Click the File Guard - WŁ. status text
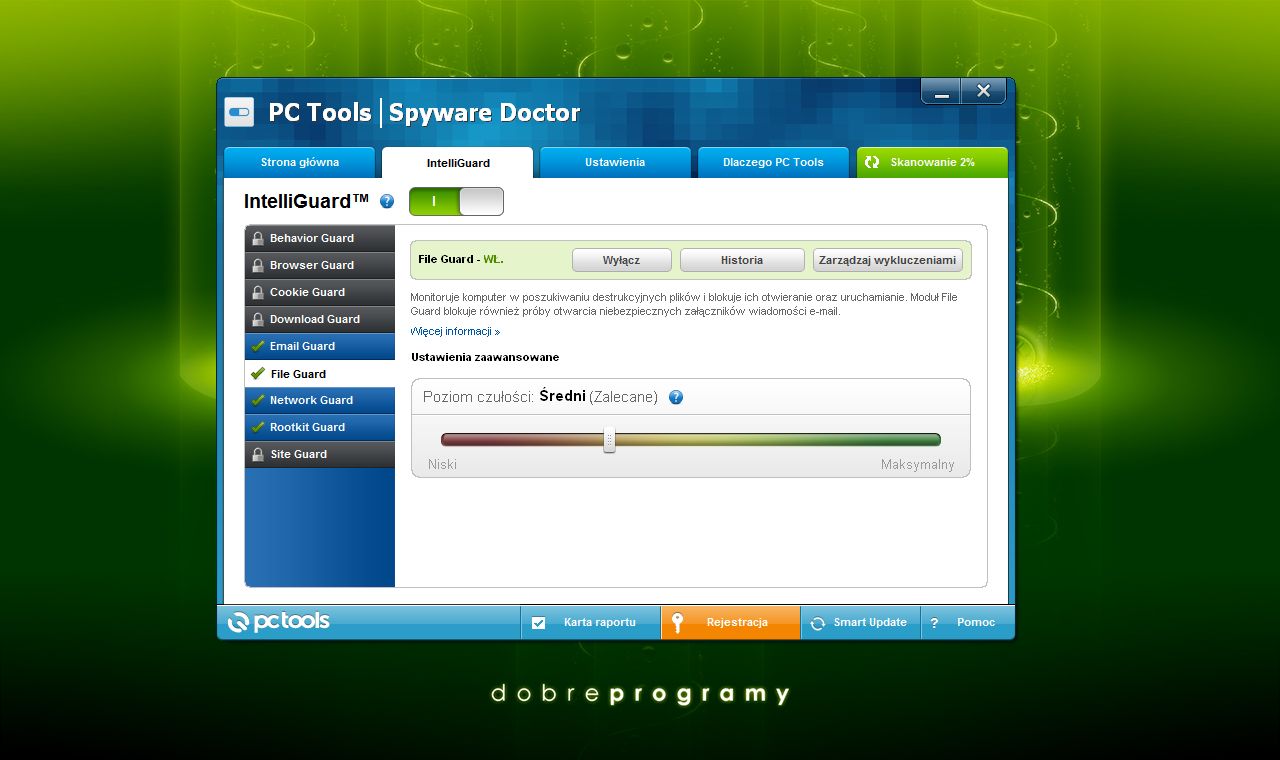Image resolution: width=1280 pixels, height=760 pixels. click(x=461, y=259)
